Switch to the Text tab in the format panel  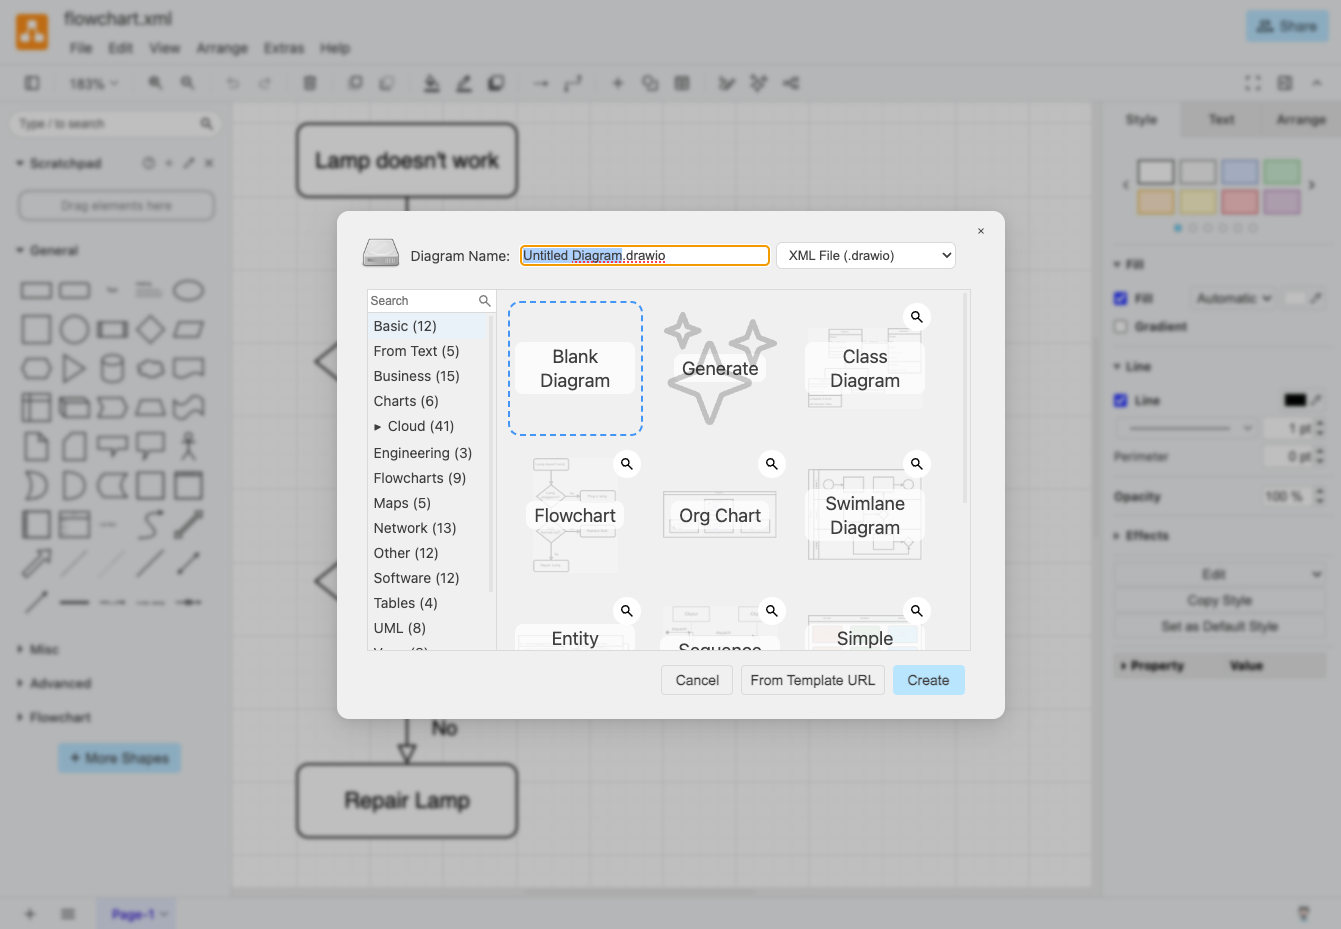[1221, 119]
